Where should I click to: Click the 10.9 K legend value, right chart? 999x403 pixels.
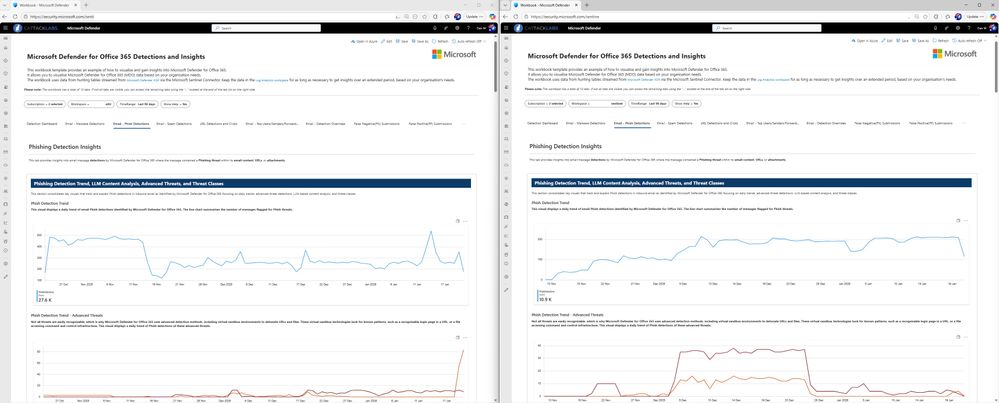coord(545,298)
